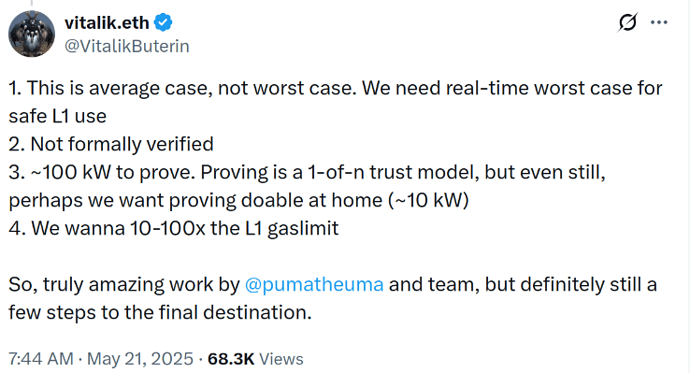The height and width of the screenshot is (373, 690).
Task: Click the 7:44 AM timestamp
Action: pos(41,359)
